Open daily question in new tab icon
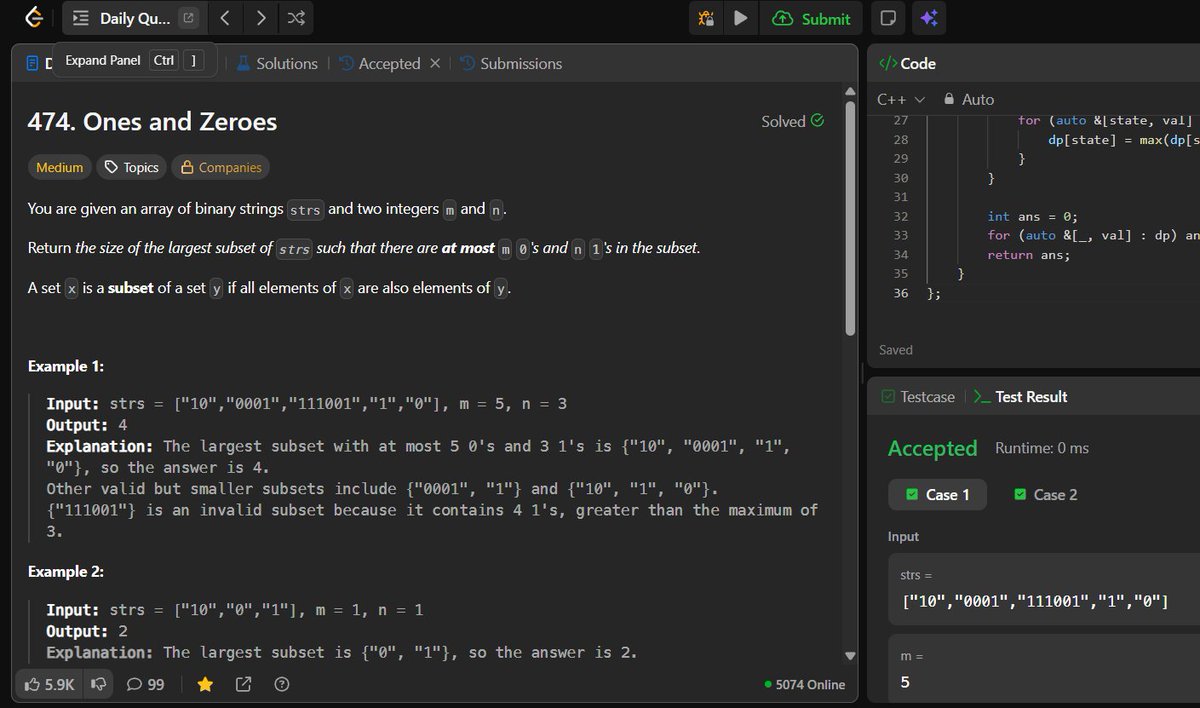1200x708 pixels. 188,18
